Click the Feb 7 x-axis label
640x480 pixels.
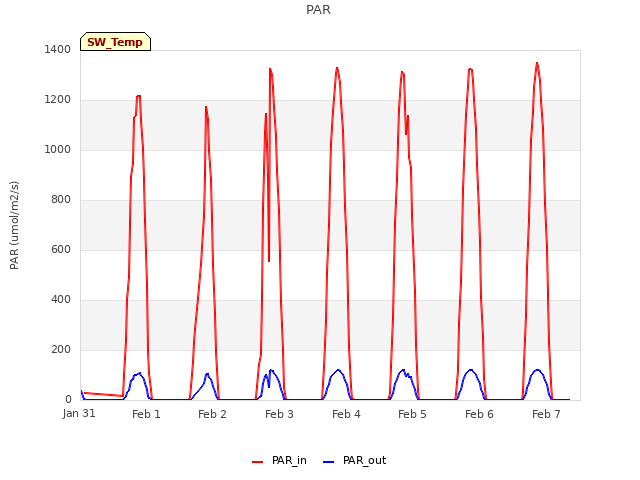coord(546,414)
